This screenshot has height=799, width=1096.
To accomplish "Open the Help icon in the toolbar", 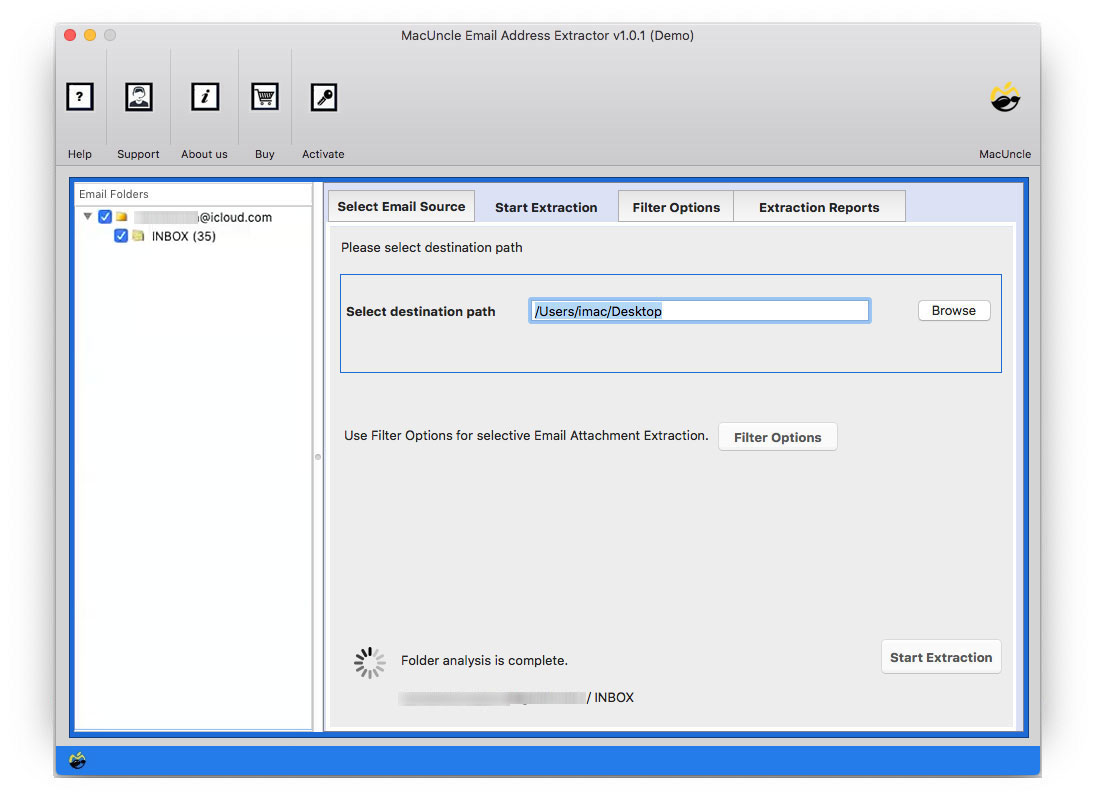I will [79, 97].
